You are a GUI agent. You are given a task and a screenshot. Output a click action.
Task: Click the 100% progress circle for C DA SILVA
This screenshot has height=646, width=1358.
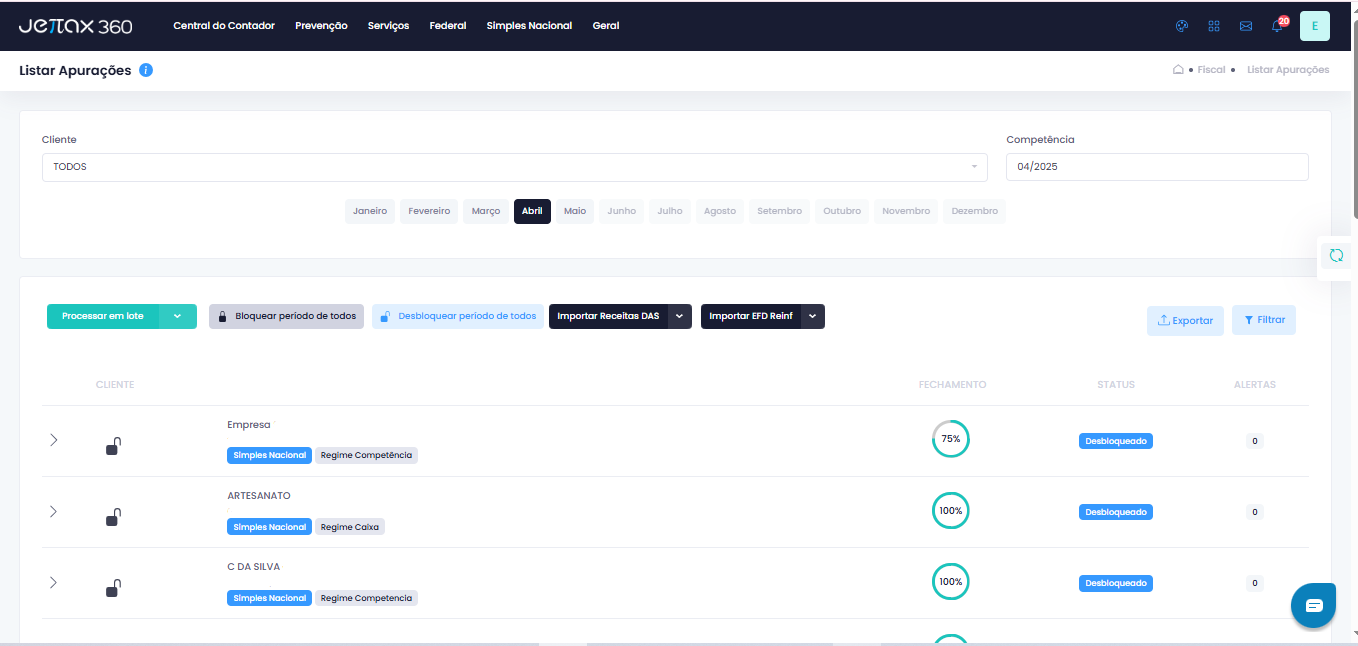coord(951,582)
